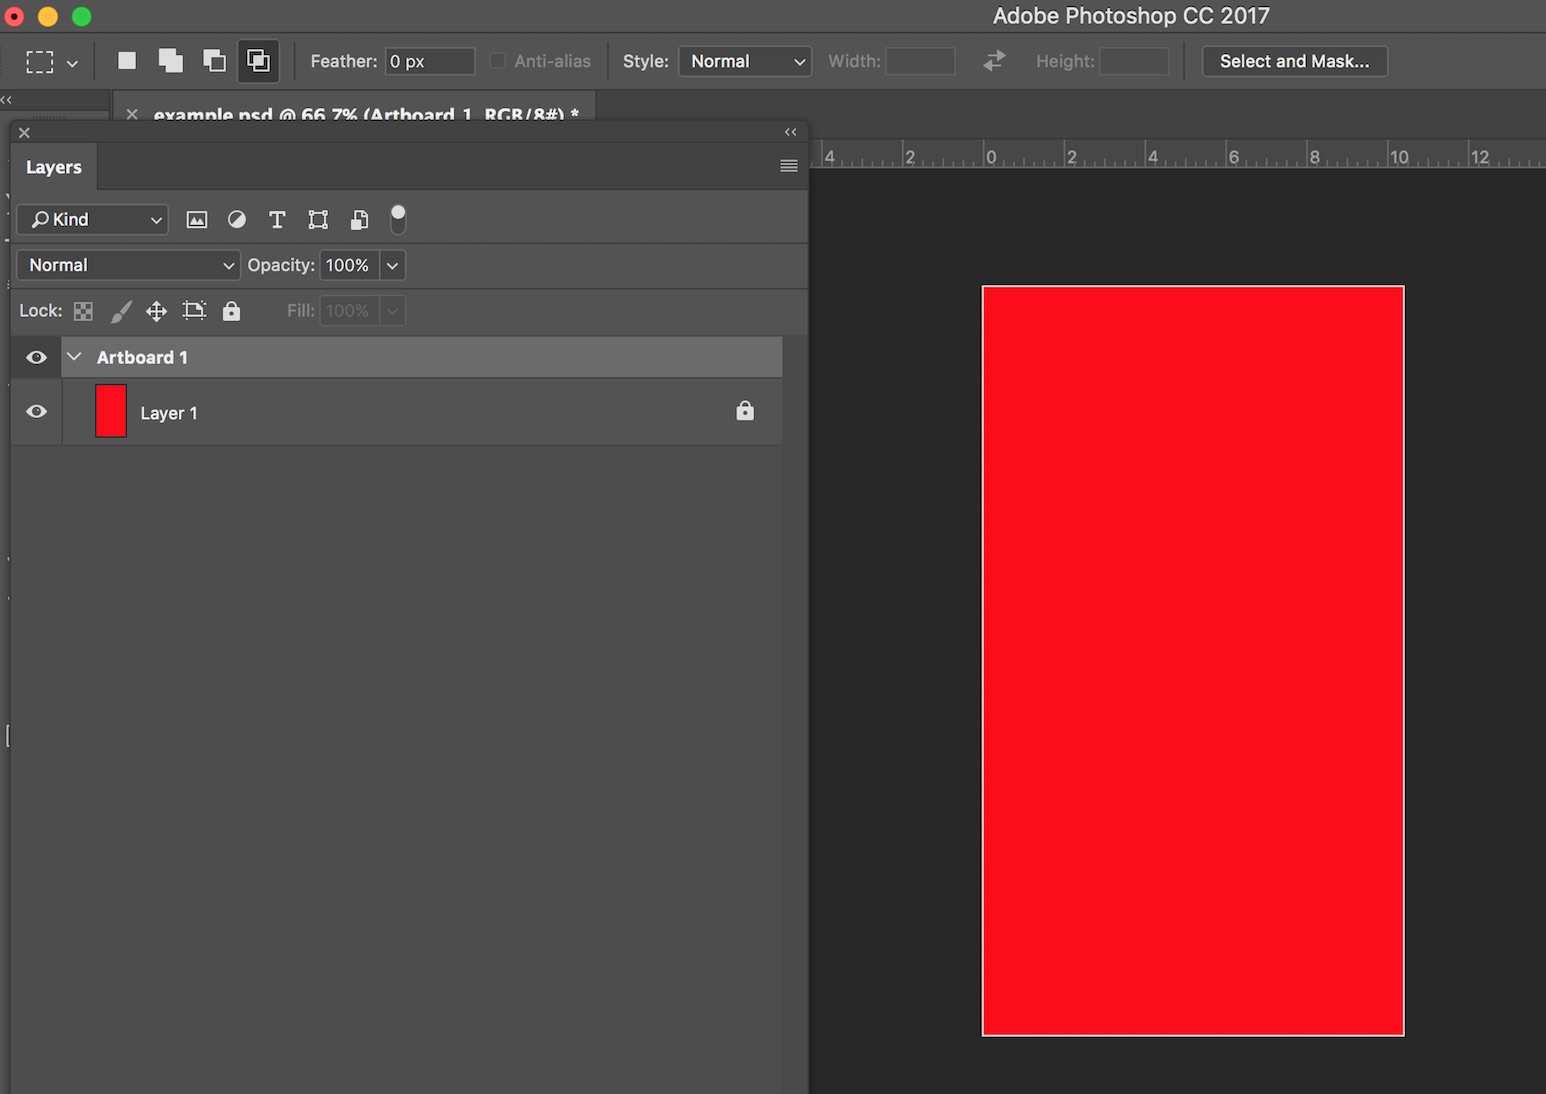The width and height of the screenshot is (1546, 1094).
Task: Toggle lock position
Action: pyautogui.click(x=156, y=311)
